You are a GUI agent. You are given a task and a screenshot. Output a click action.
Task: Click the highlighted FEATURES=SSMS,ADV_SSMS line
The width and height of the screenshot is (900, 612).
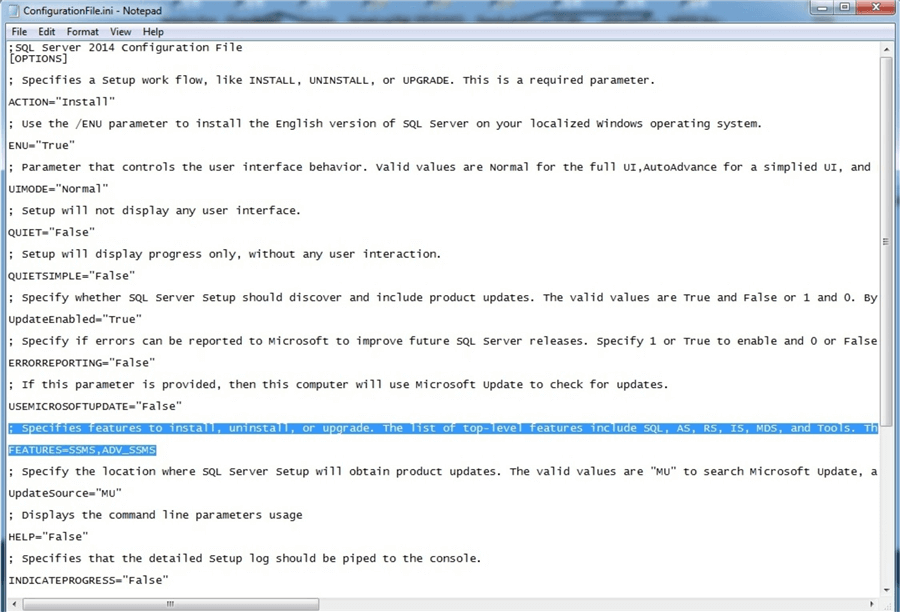(x=82, y=450)
